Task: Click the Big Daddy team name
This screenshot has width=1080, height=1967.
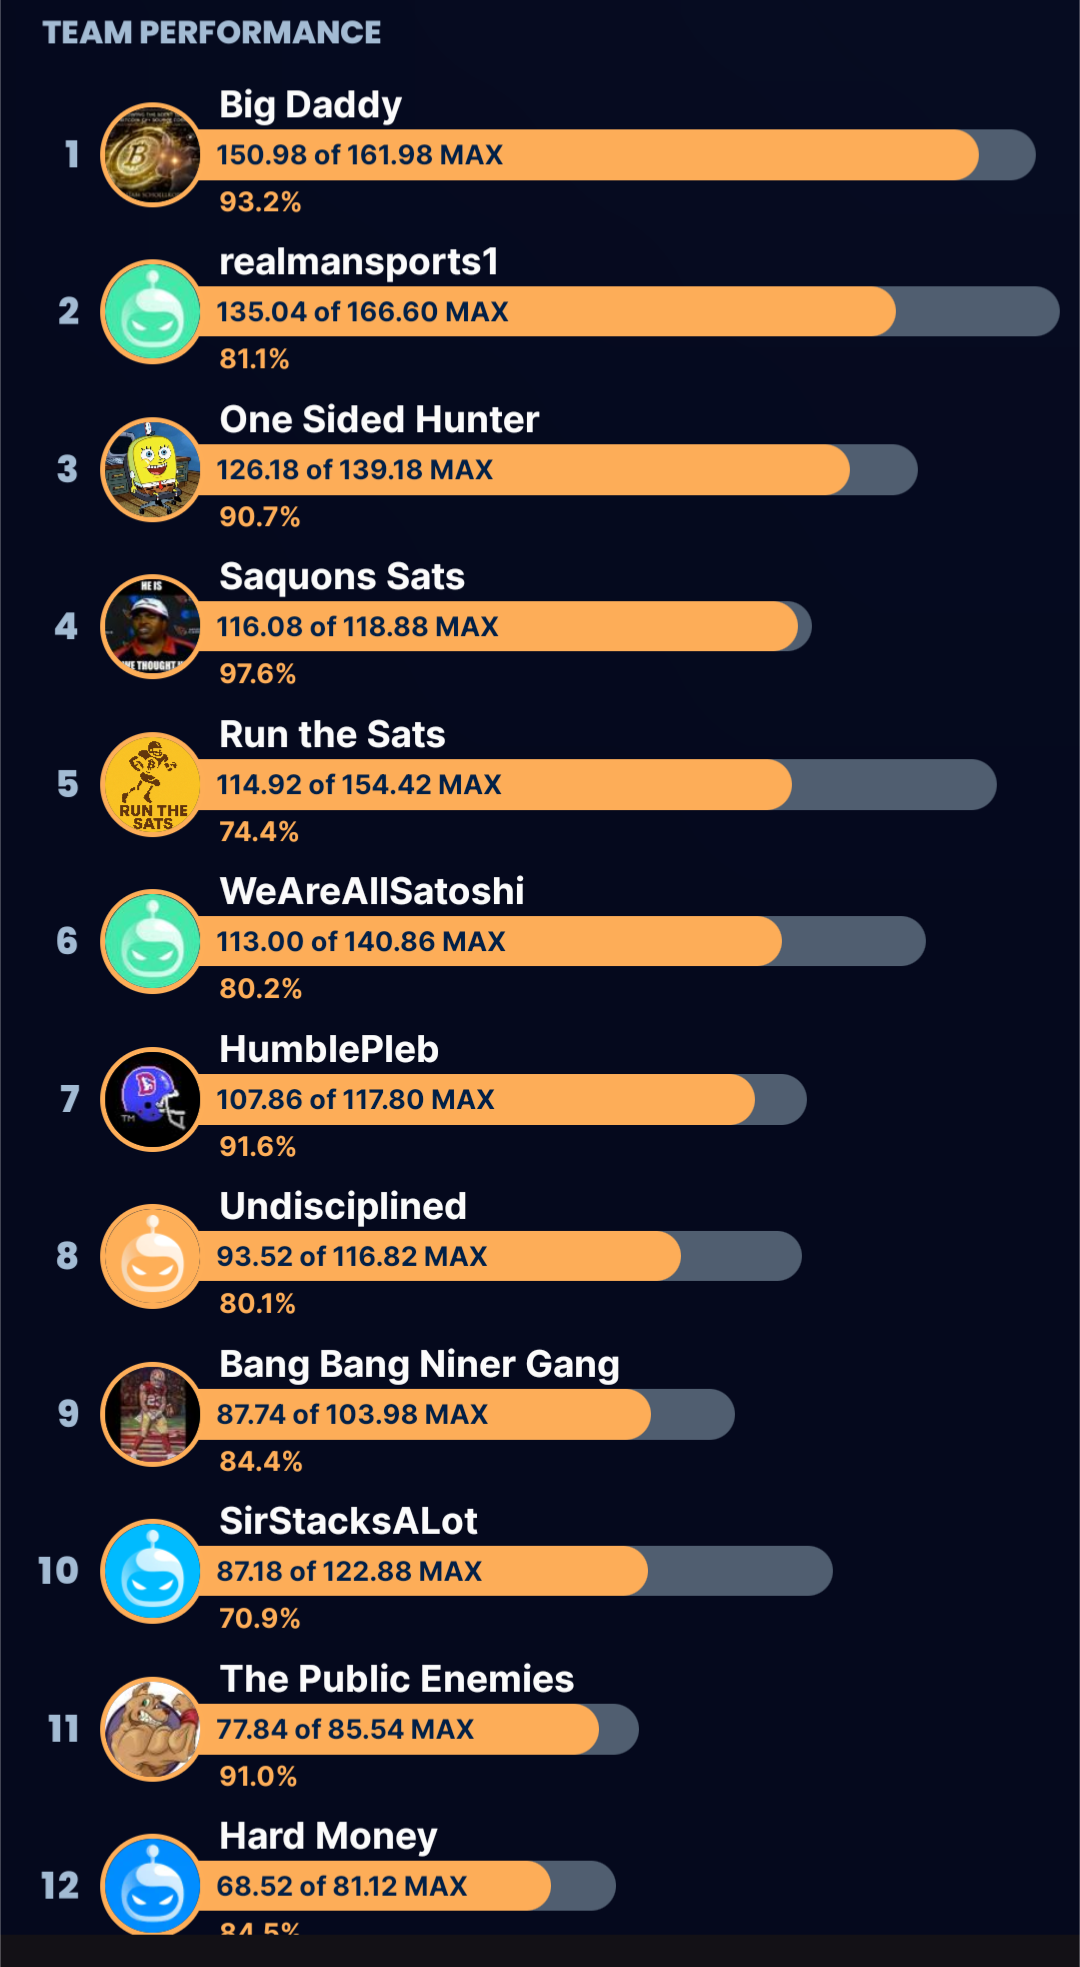Action: 310,105
